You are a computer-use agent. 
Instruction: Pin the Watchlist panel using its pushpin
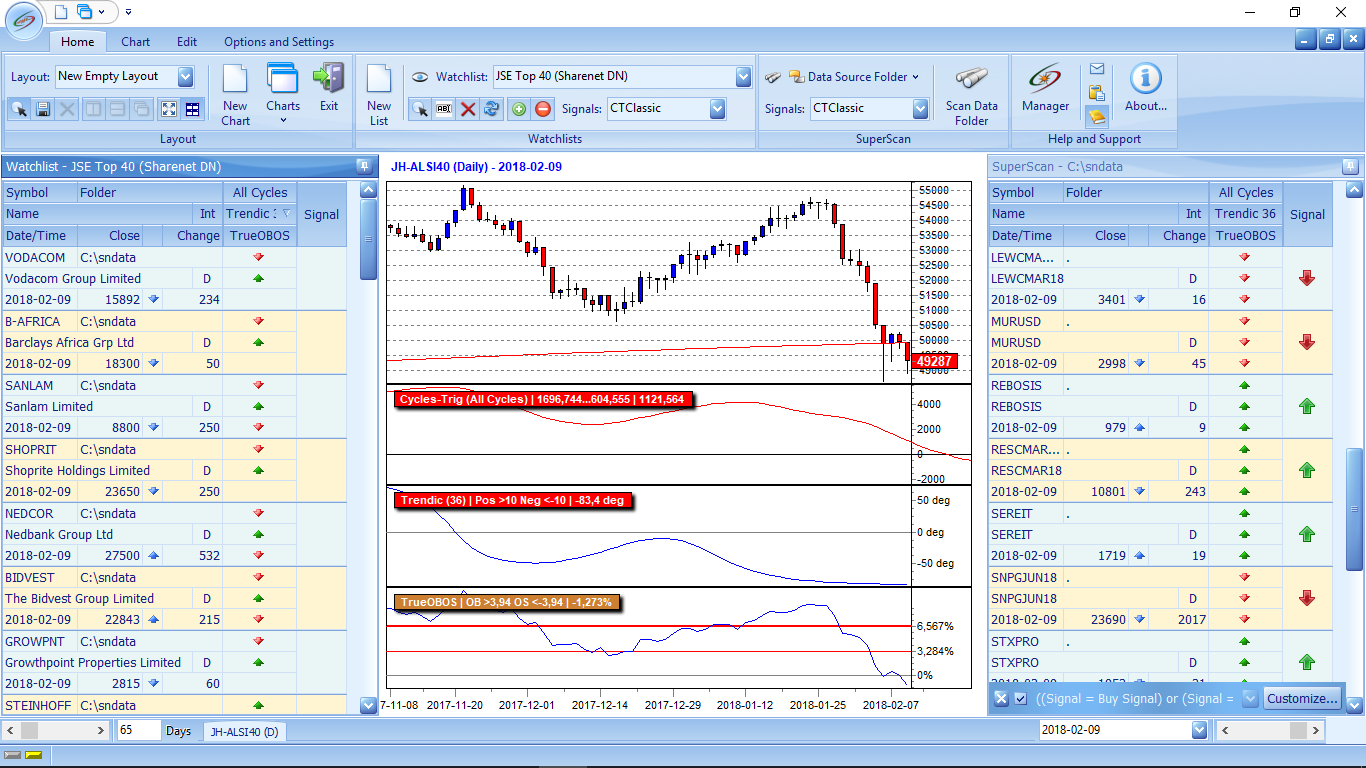362,167
